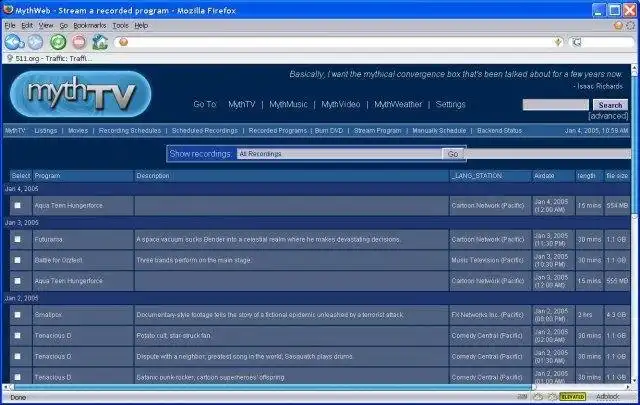Image resolution: width=640 pixels, height=405 pixels.
Task: Open the All Recordings dropdown
Action: (x=339, y=154)
